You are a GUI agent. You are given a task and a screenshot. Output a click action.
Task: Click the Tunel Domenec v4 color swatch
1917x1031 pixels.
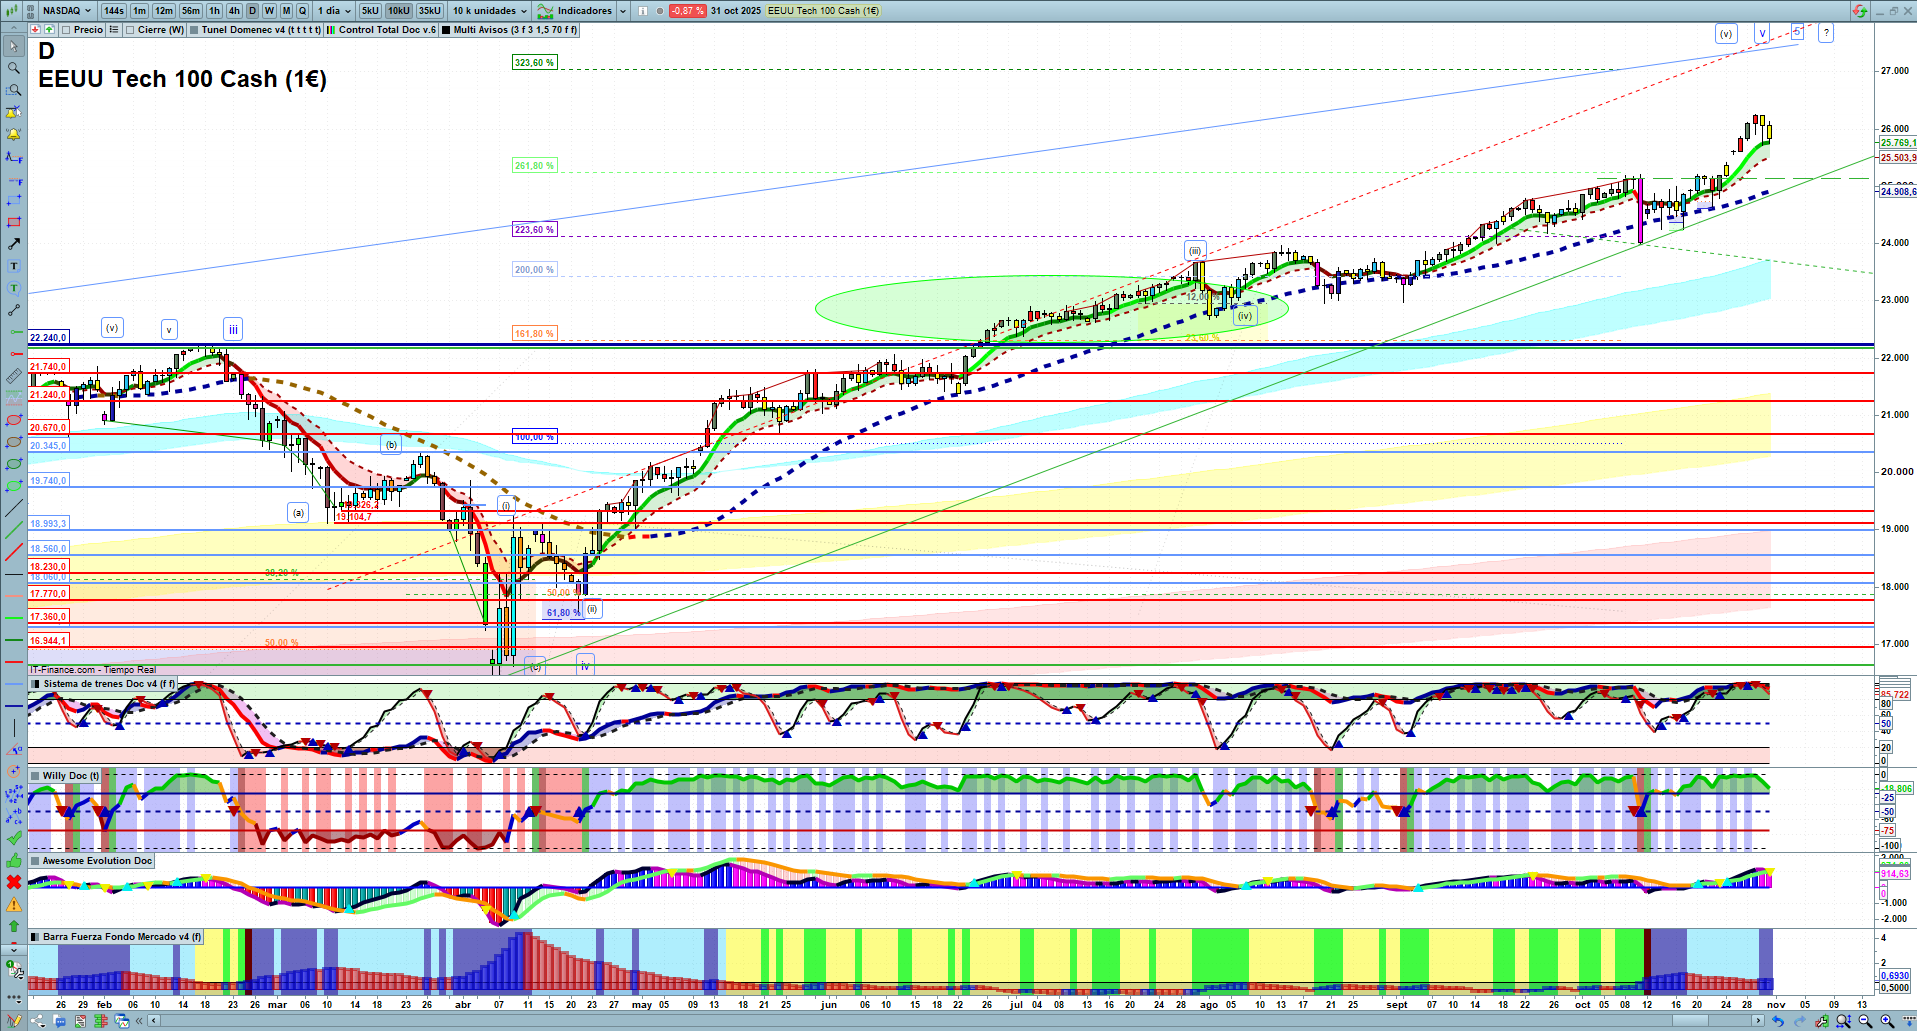click(194, 30)
